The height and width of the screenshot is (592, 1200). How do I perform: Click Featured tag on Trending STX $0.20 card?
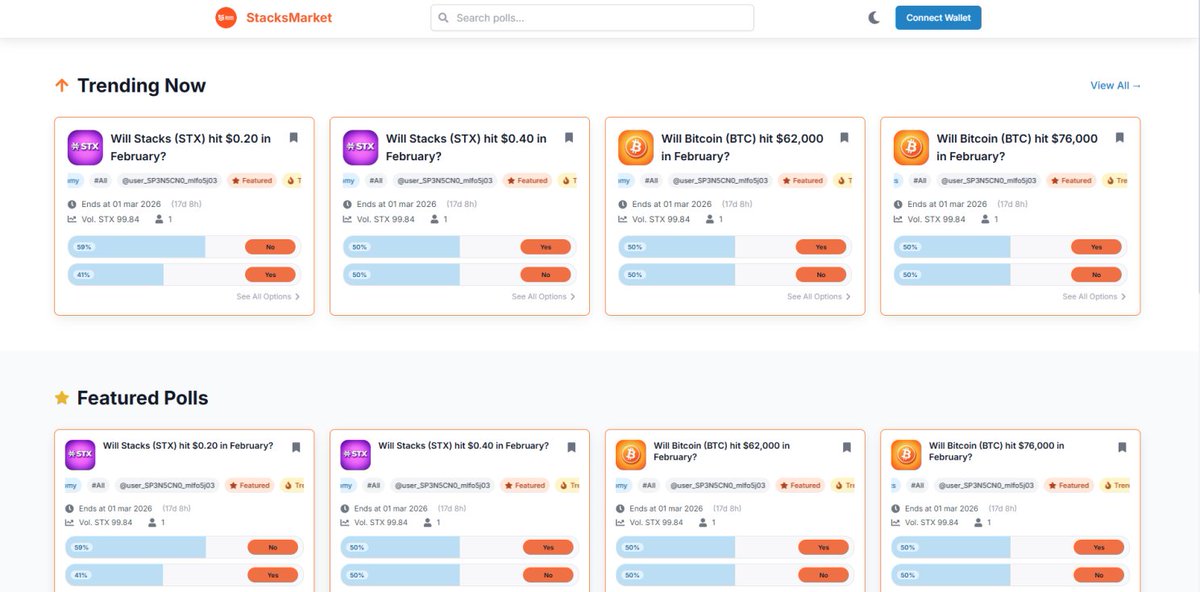pos(252,181)
